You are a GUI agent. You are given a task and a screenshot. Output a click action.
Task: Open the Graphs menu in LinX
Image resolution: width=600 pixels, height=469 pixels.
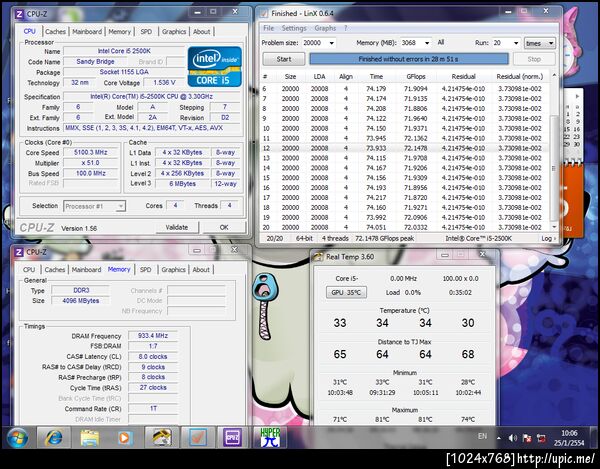[x=325, y=28]
